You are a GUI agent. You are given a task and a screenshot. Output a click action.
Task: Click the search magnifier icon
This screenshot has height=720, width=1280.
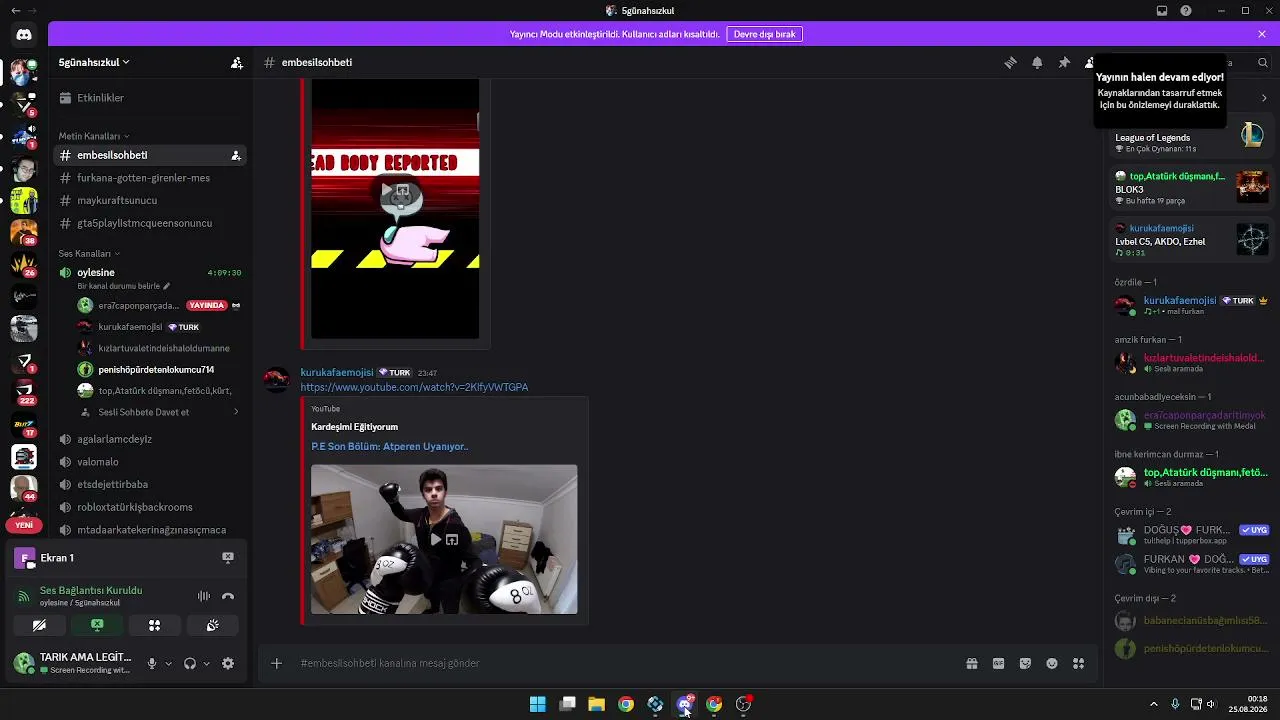pos(1263,62)
